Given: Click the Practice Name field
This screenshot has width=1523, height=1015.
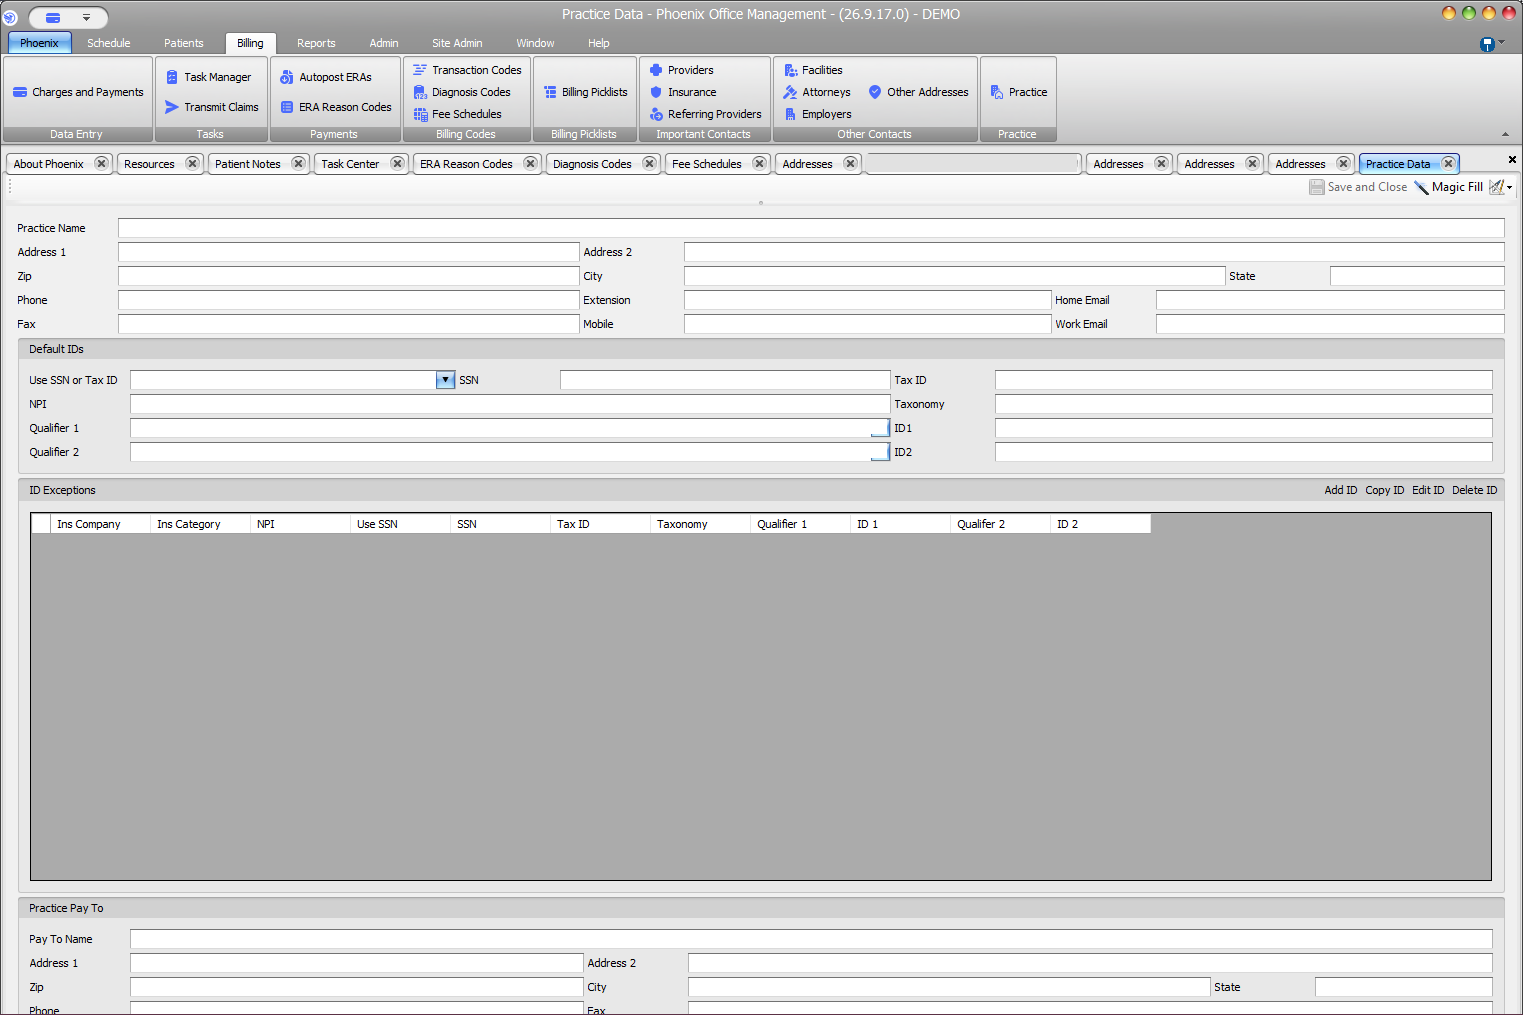Looking at the screenshot, I should pos(811,228).
